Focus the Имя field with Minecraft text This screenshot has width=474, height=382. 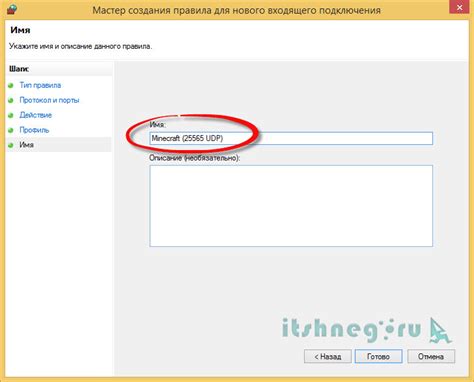(291, 138)
